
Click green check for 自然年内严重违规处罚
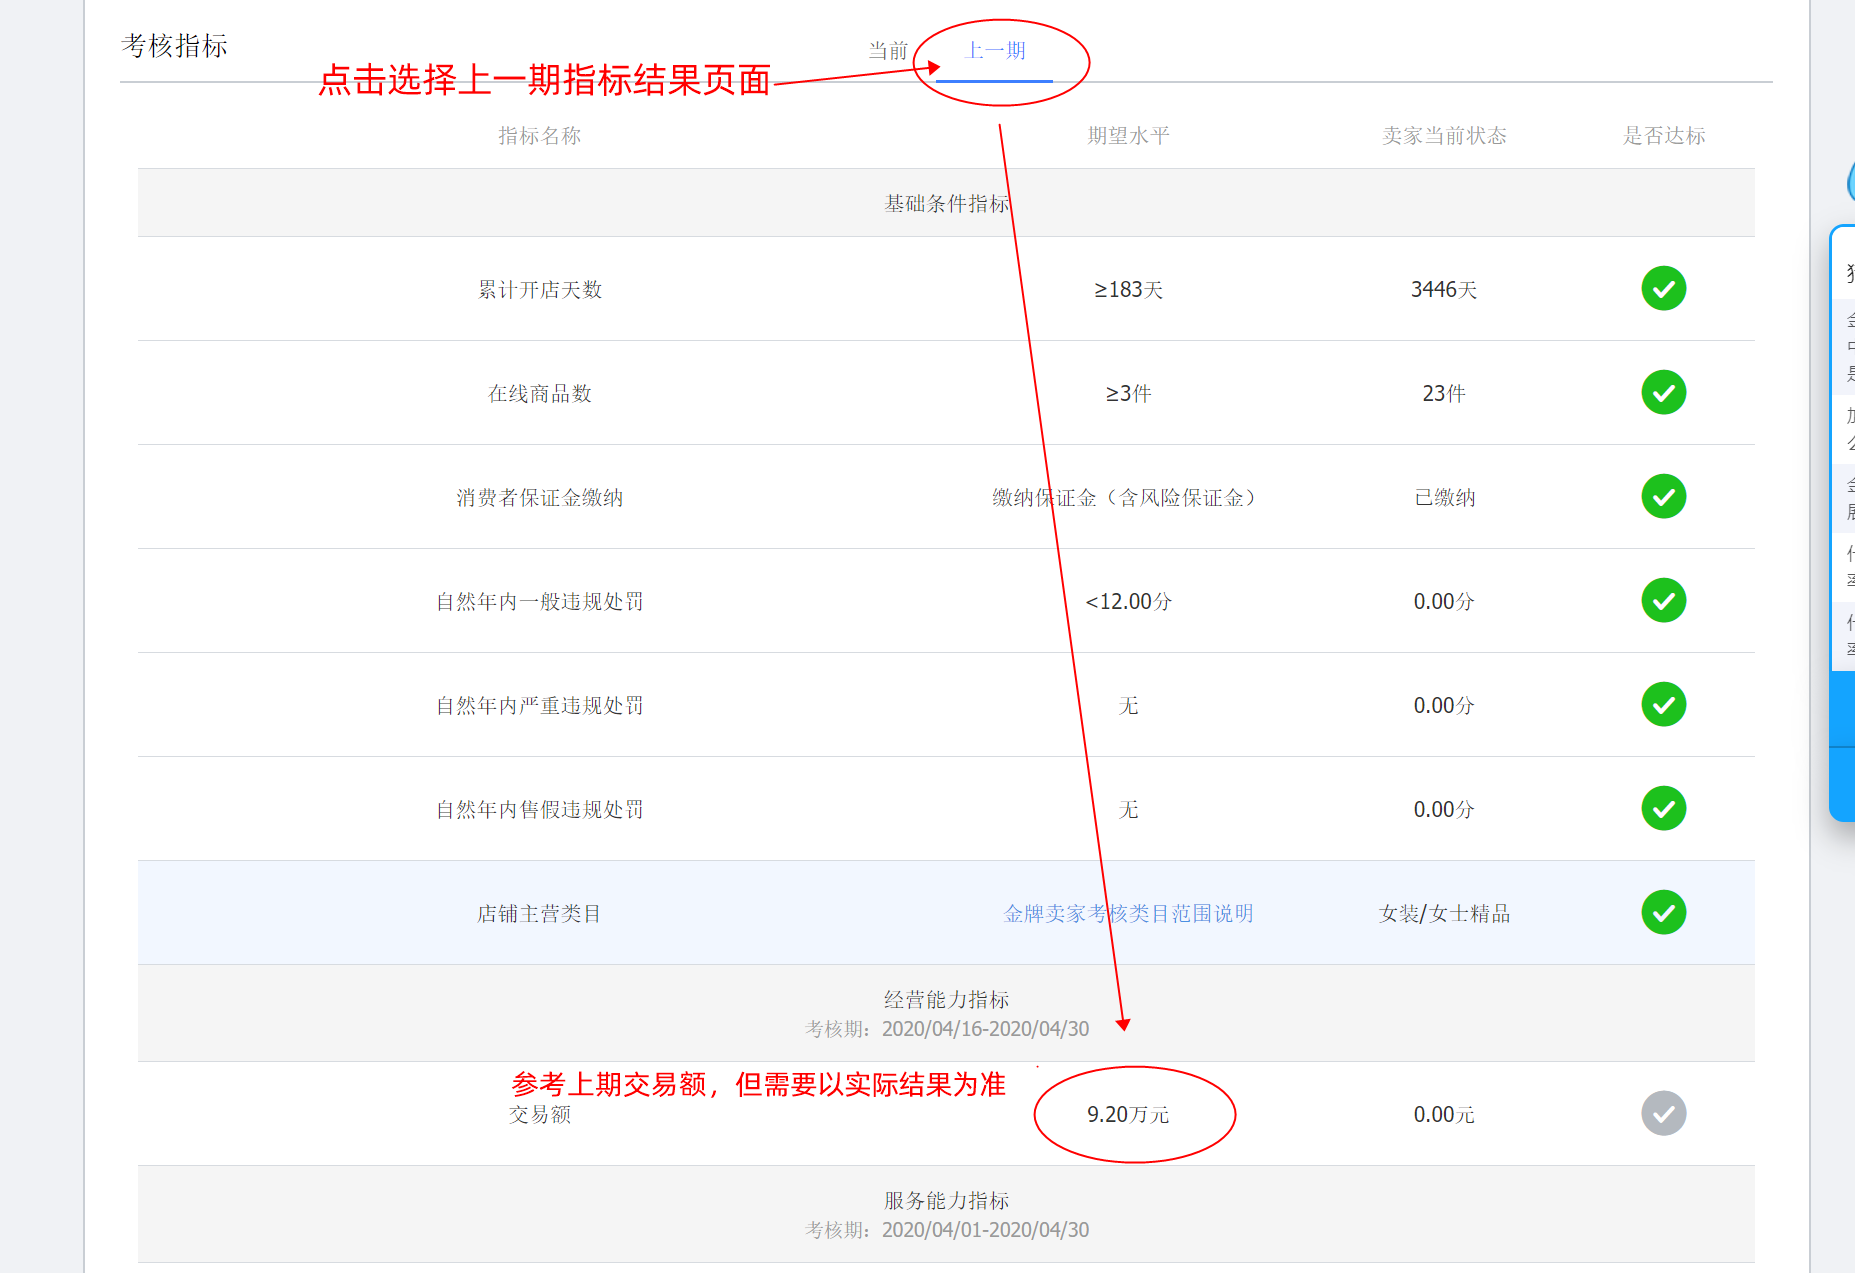click(x=1663, y=705)
